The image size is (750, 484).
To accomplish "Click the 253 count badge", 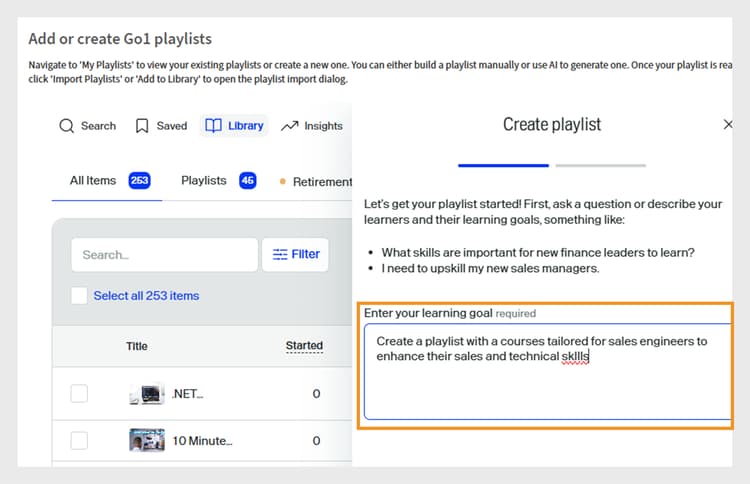I will (x=139, y=180).
